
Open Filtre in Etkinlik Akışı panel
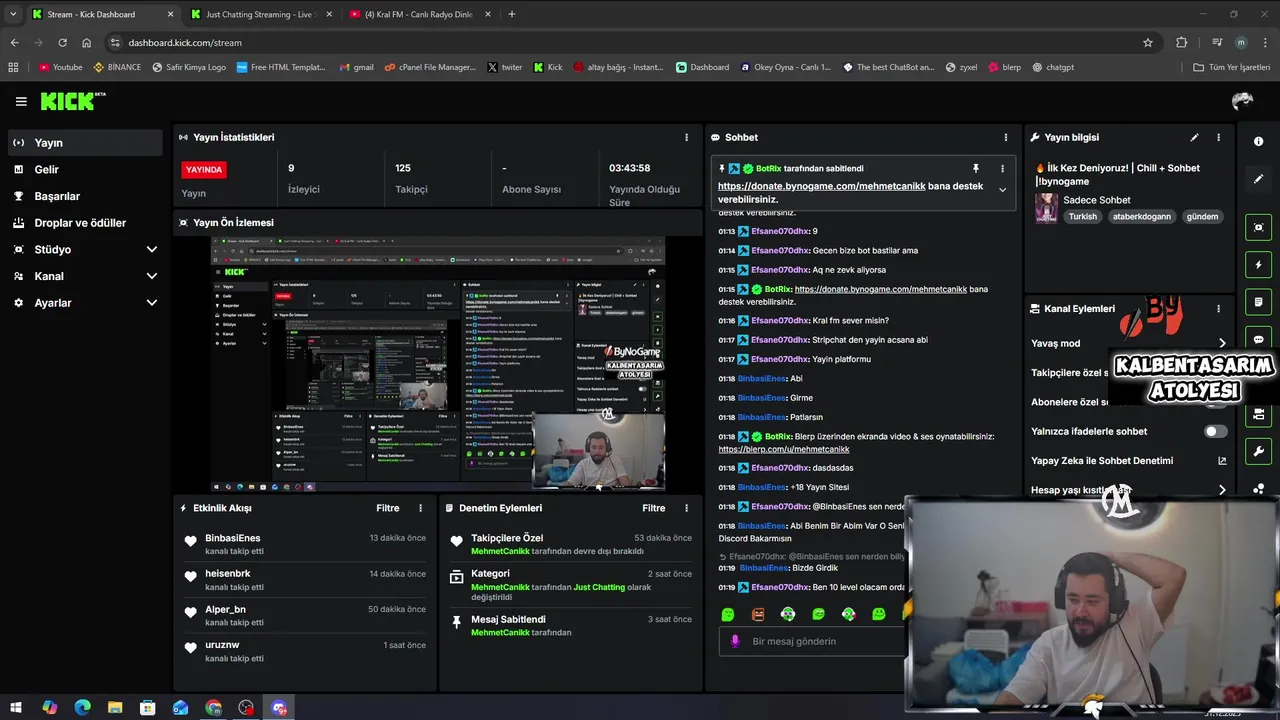click(387, 508)
